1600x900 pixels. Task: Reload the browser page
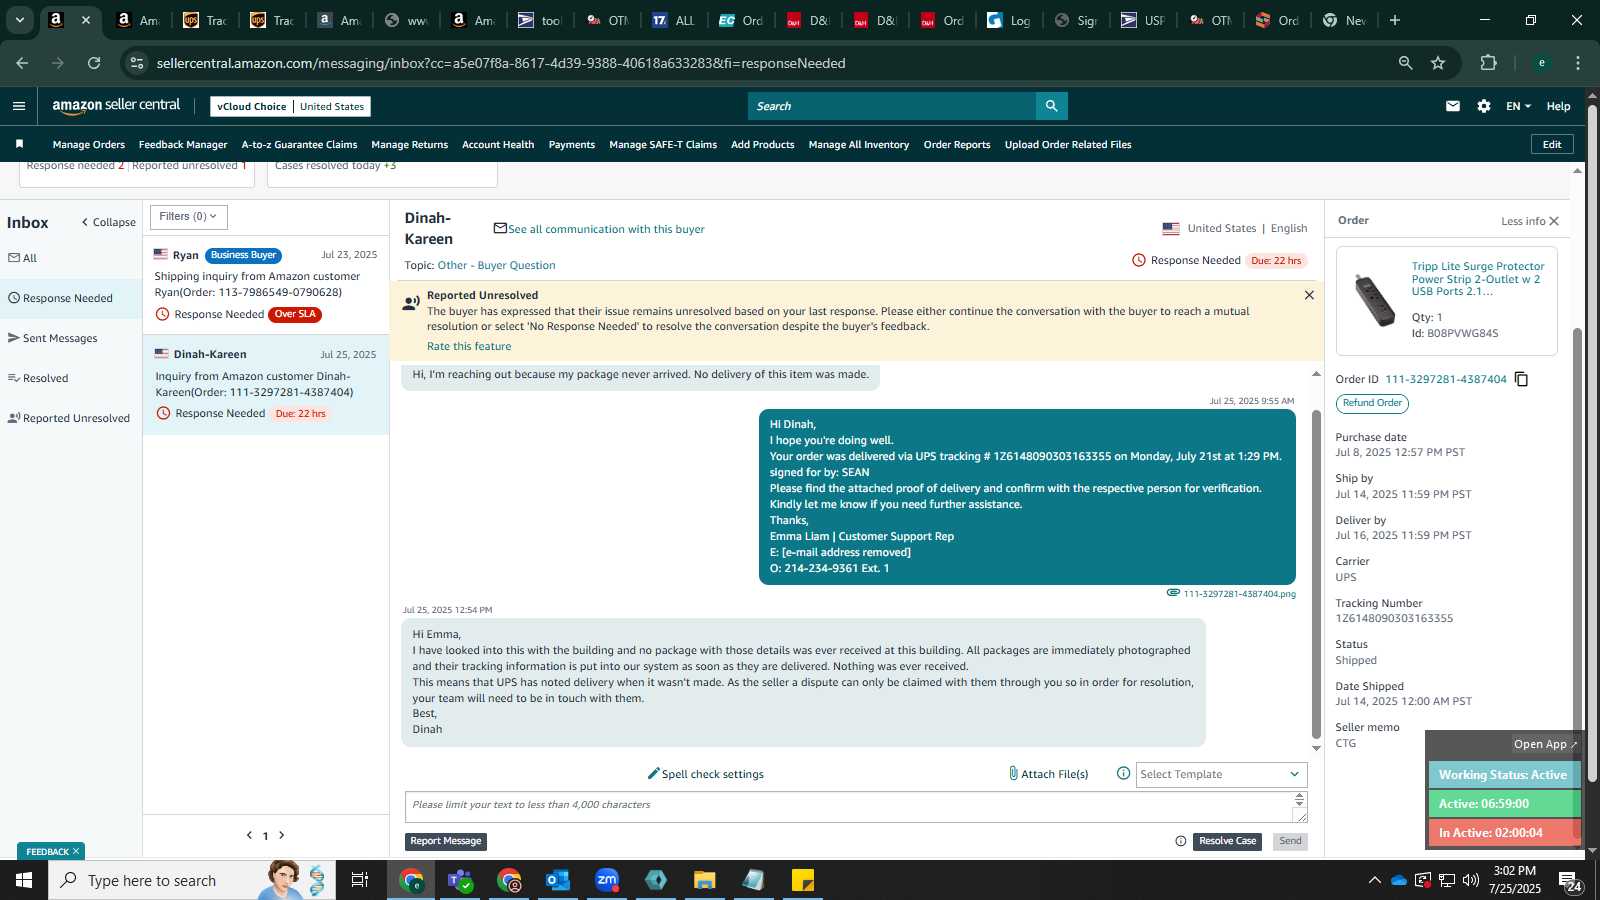pyautogui.click(x=94, y=63)
